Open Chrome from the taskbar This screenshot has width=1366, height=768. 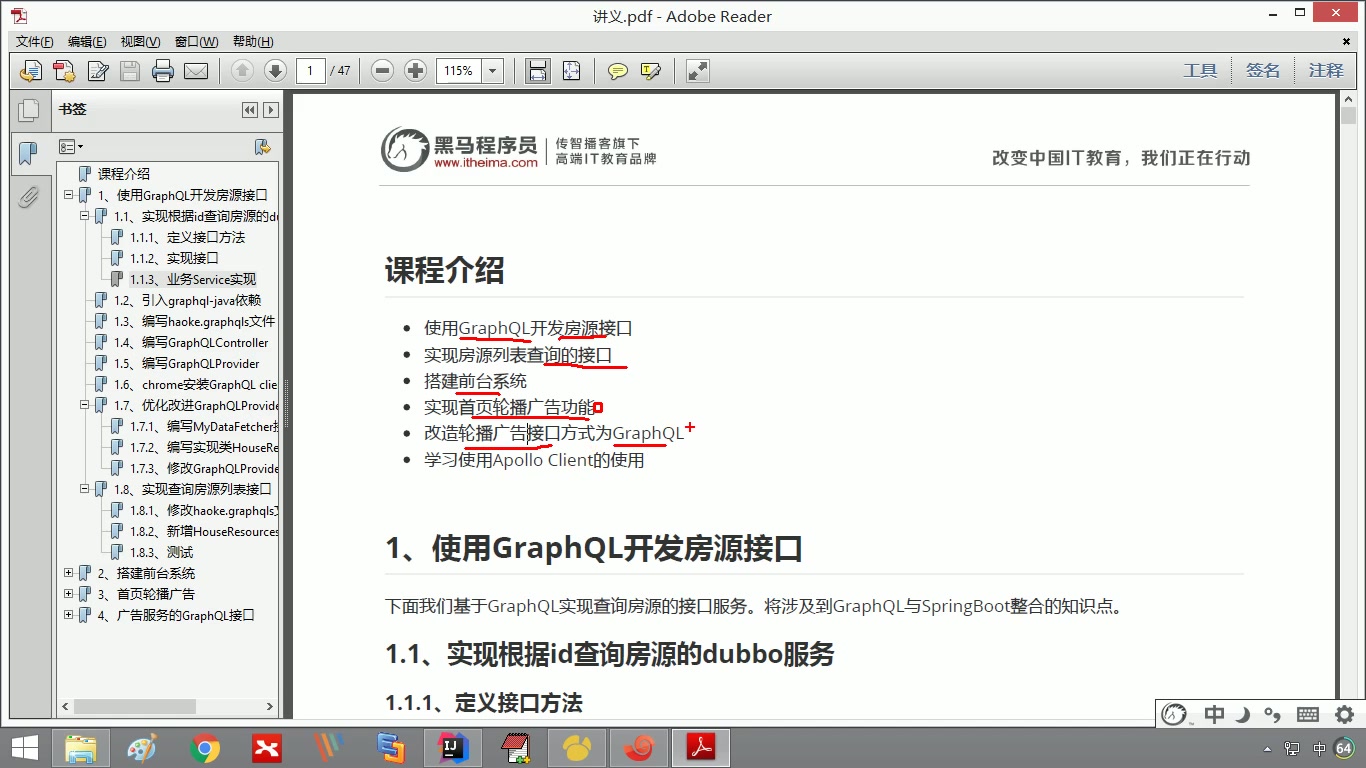coord(205,748)
